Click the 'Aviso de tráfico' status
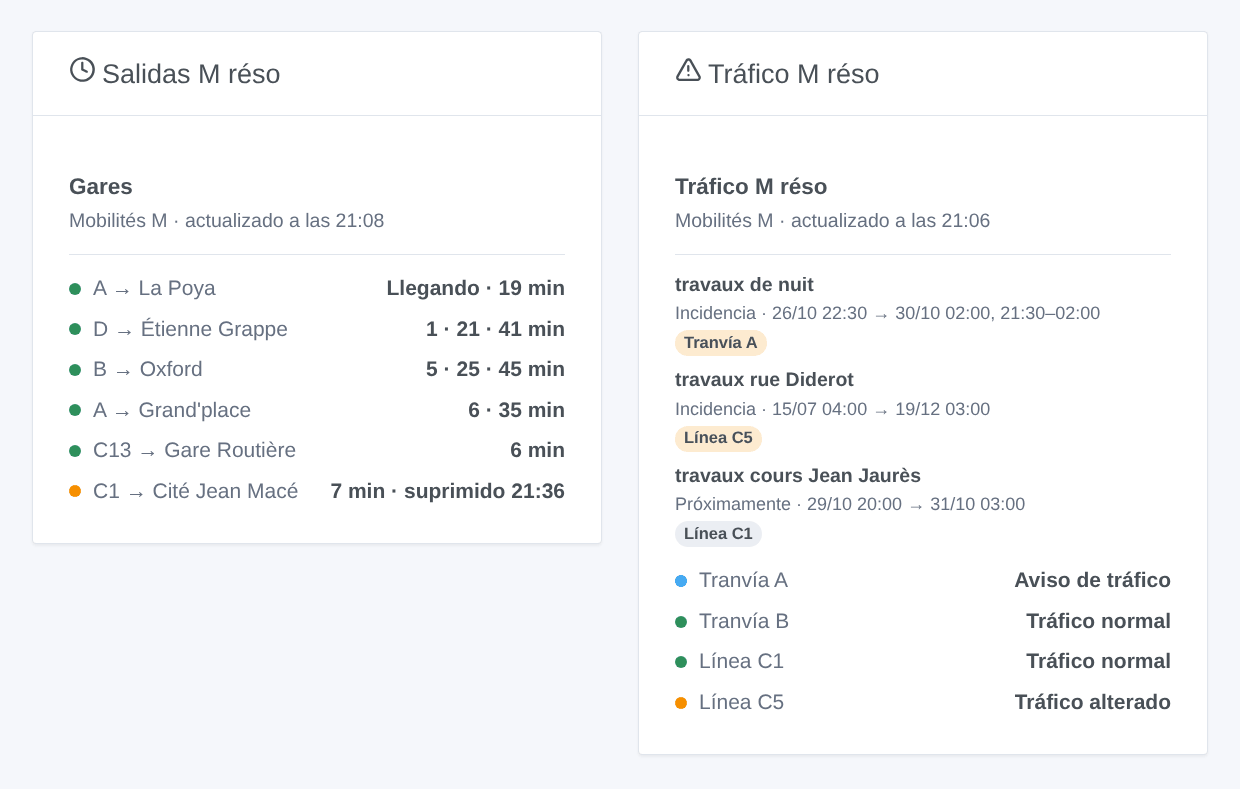 pyautogui.click(x=1092, y=581)
